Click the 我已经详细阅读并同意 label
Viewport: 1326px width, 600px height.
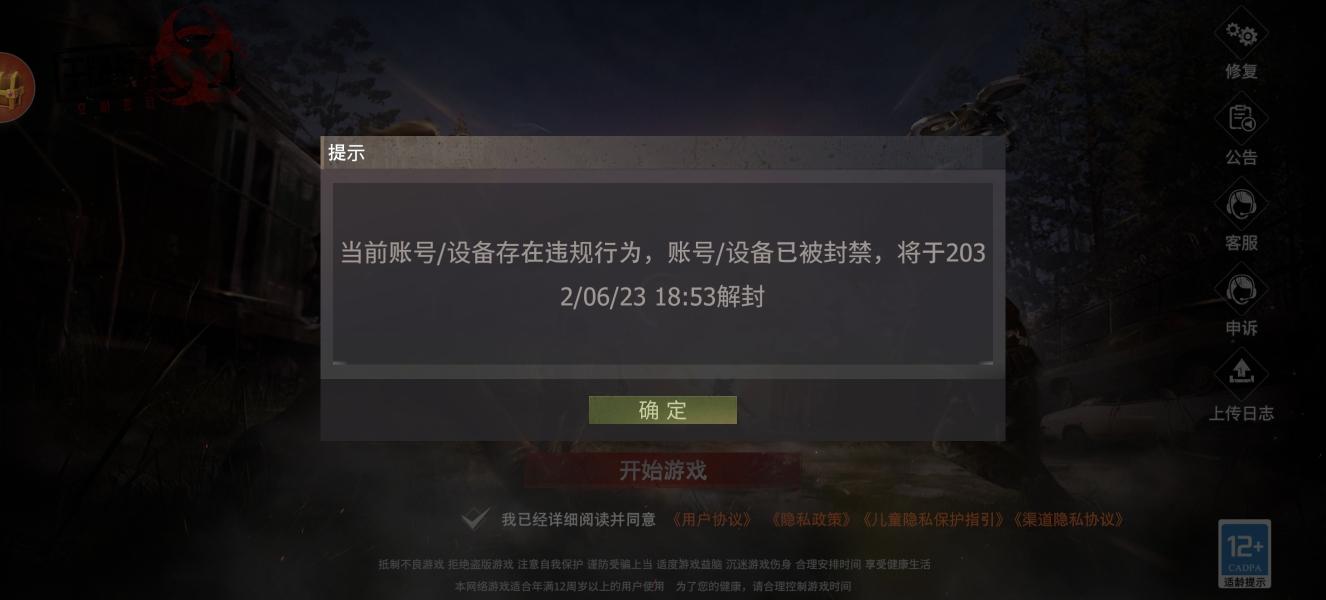[578, 520]
